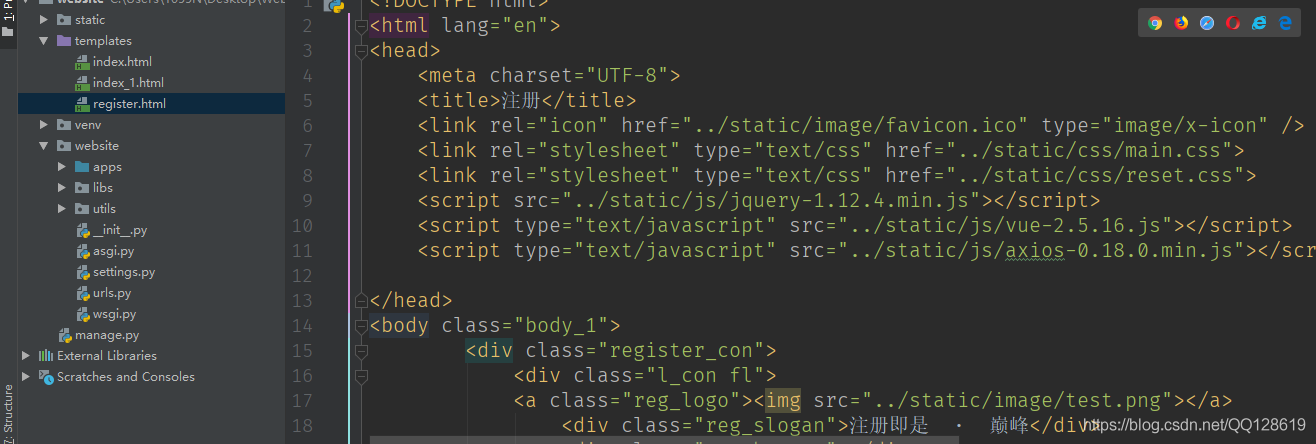Expand the static folder
Screen dimensions: 1316x444
click(44, 20)
